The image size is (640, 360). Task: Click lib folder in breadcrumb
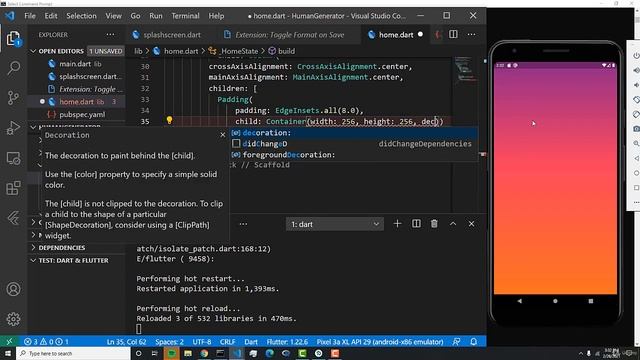(138, 51)
